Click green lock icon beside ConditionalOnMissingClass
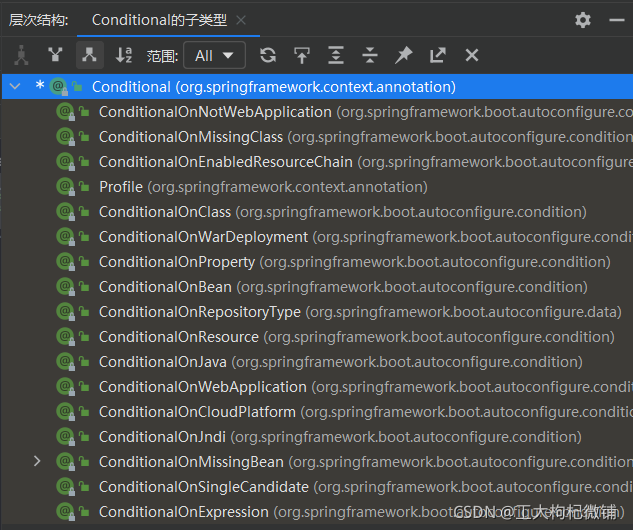 pyautogui.click(x=84, y=136)
